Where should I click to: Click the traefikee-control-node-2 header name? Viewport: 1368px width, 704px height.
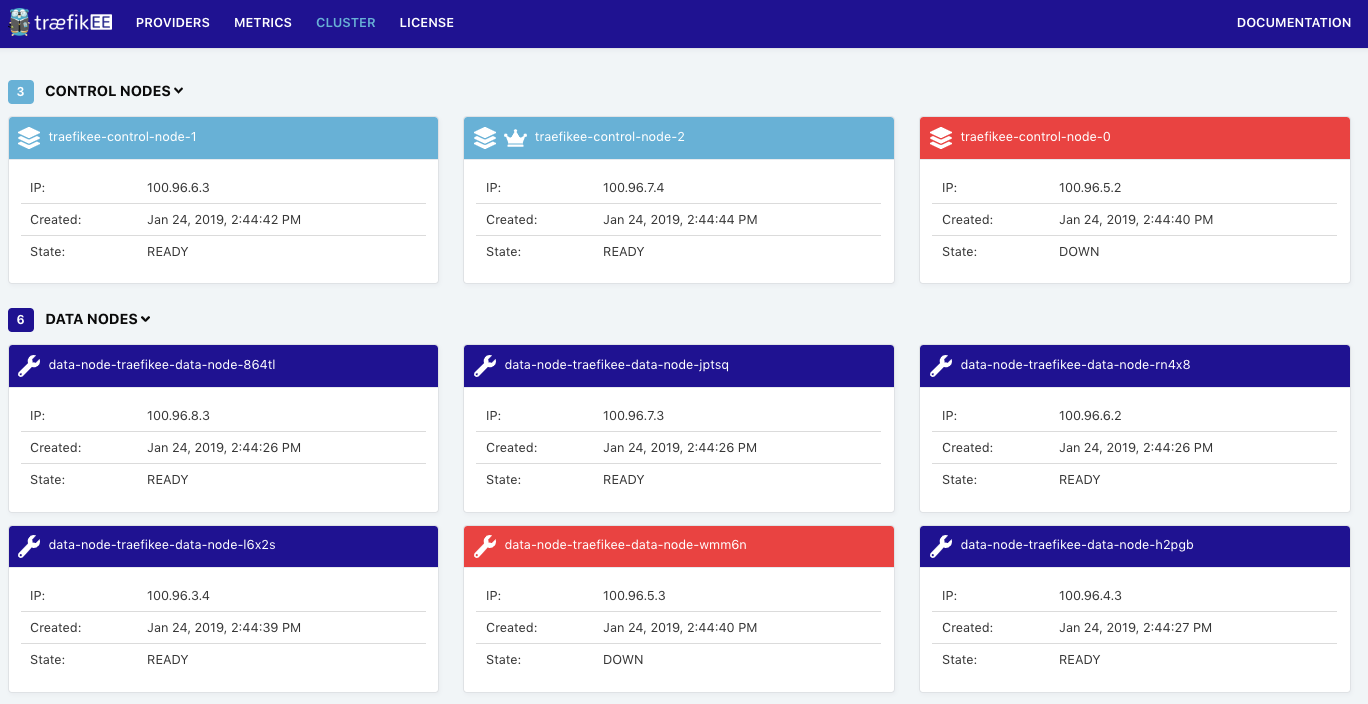pos(610,137)
